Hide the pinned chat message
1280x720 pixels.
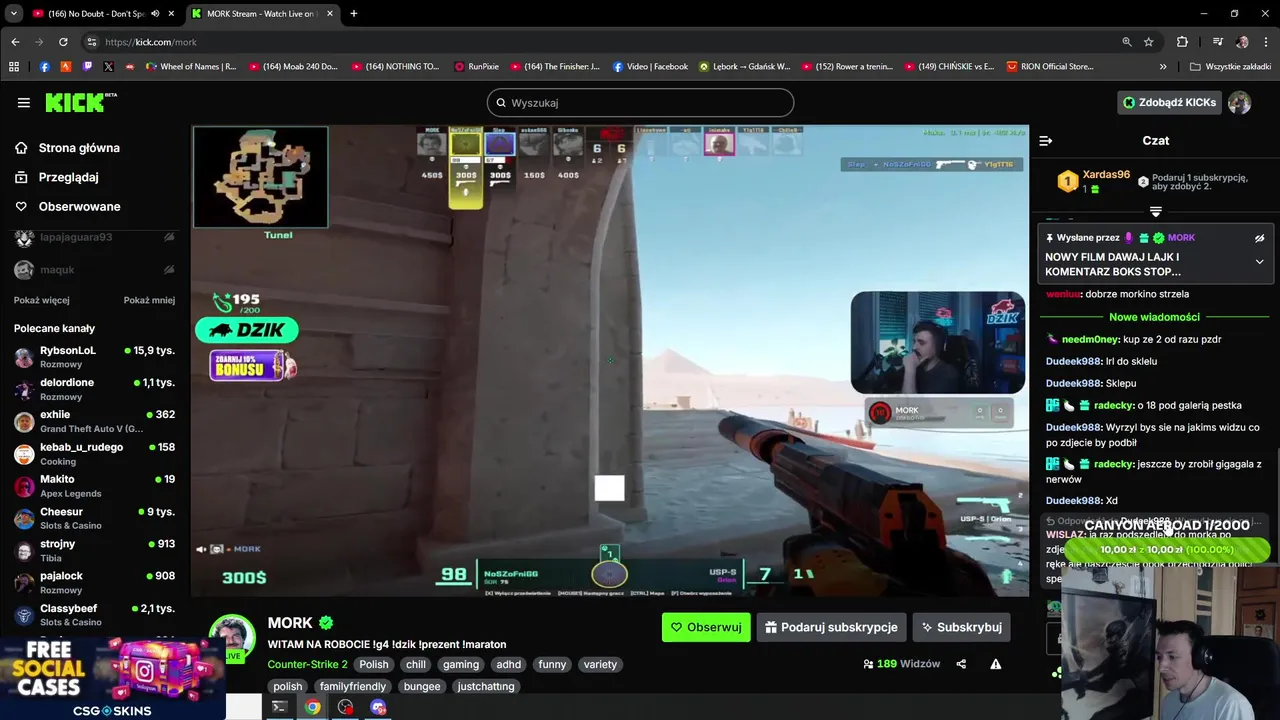[x=1259, y=238]
